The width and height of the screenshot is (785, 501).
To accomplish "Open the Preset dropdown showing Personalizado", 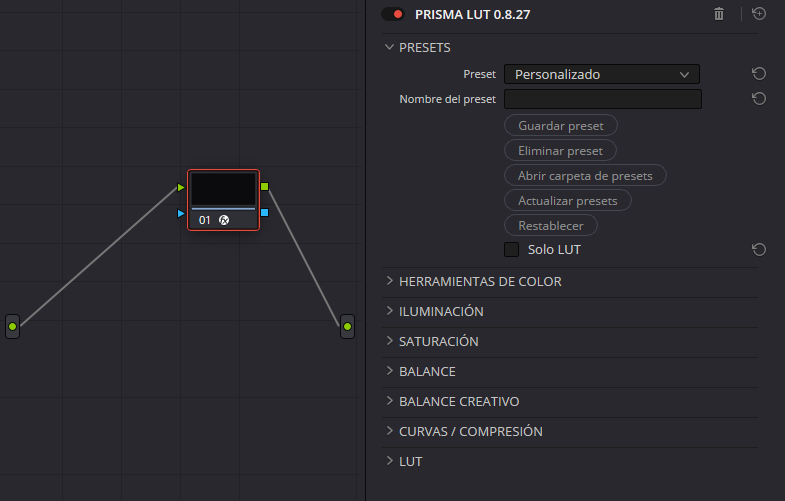I will [602, 74].
